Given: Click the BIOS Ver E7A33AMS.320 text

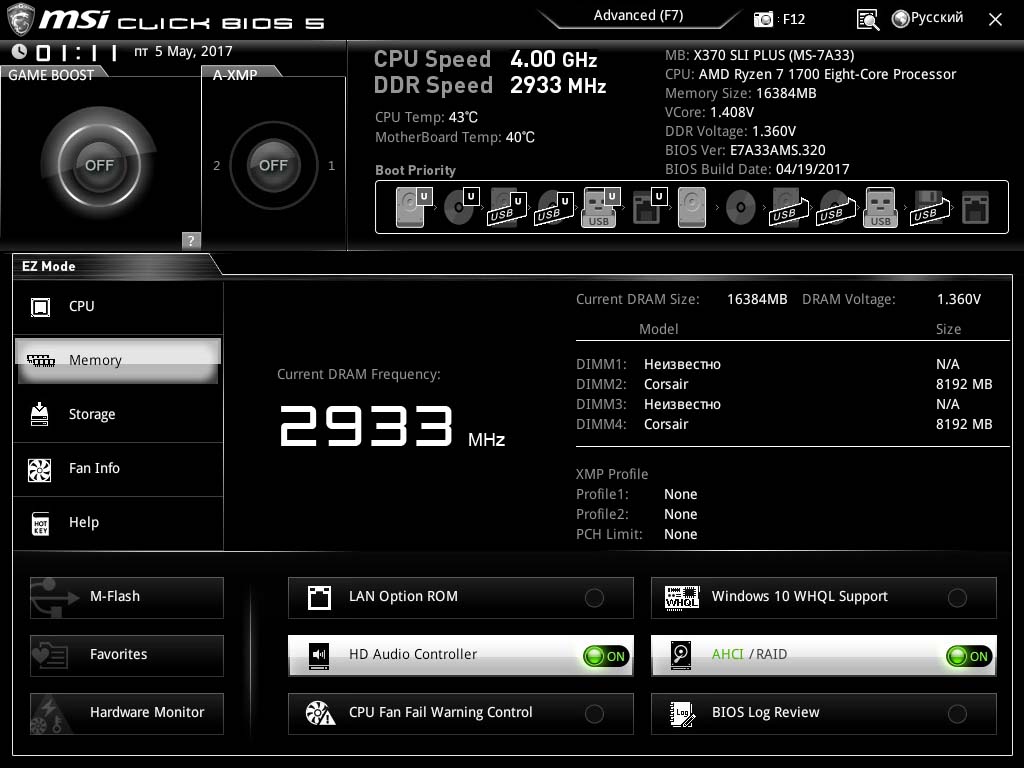Looking at the screenshot, I should pyautogui.click(x=745, y=150).
